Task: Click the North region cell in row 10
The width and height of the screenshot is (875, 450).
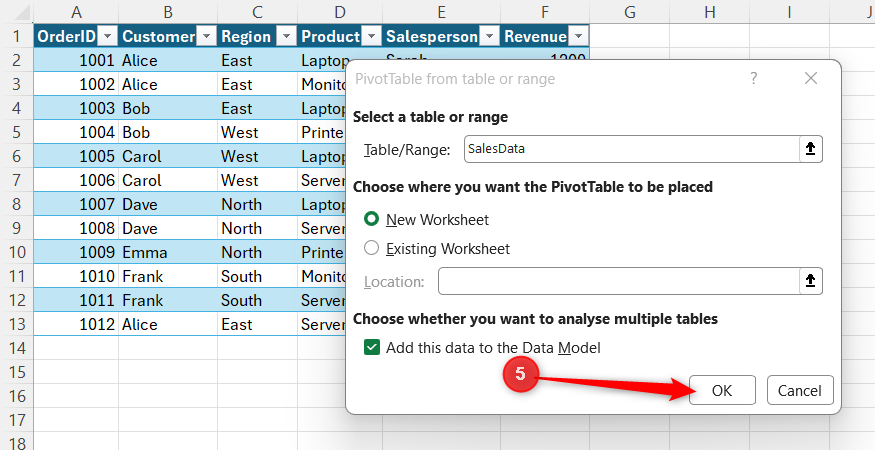Action: click(257, 252)
